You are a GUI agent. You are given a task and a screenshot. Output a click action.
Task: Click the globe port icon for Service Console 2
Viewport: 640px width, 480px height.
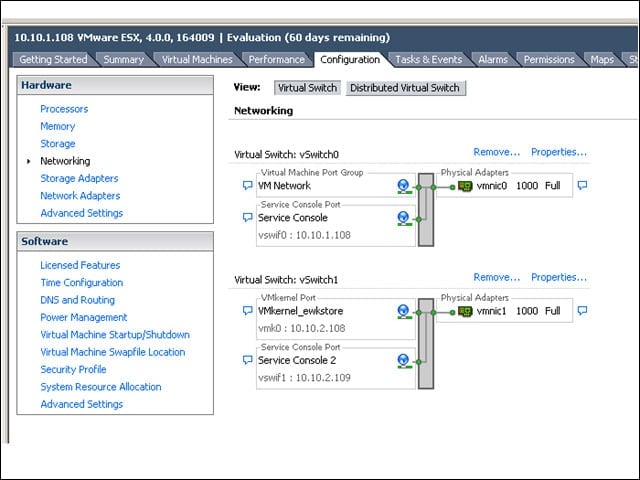(403, 361)
